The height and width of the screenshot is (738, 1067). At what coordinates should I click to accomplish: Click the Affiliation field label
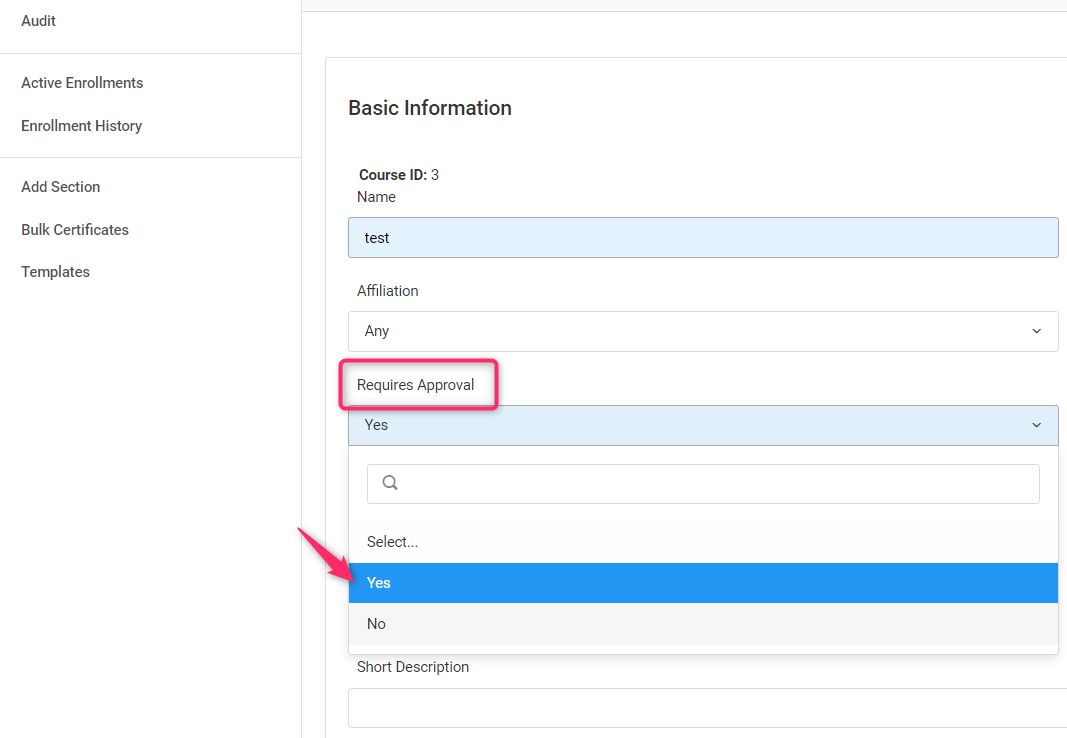(x=387, y=291)
